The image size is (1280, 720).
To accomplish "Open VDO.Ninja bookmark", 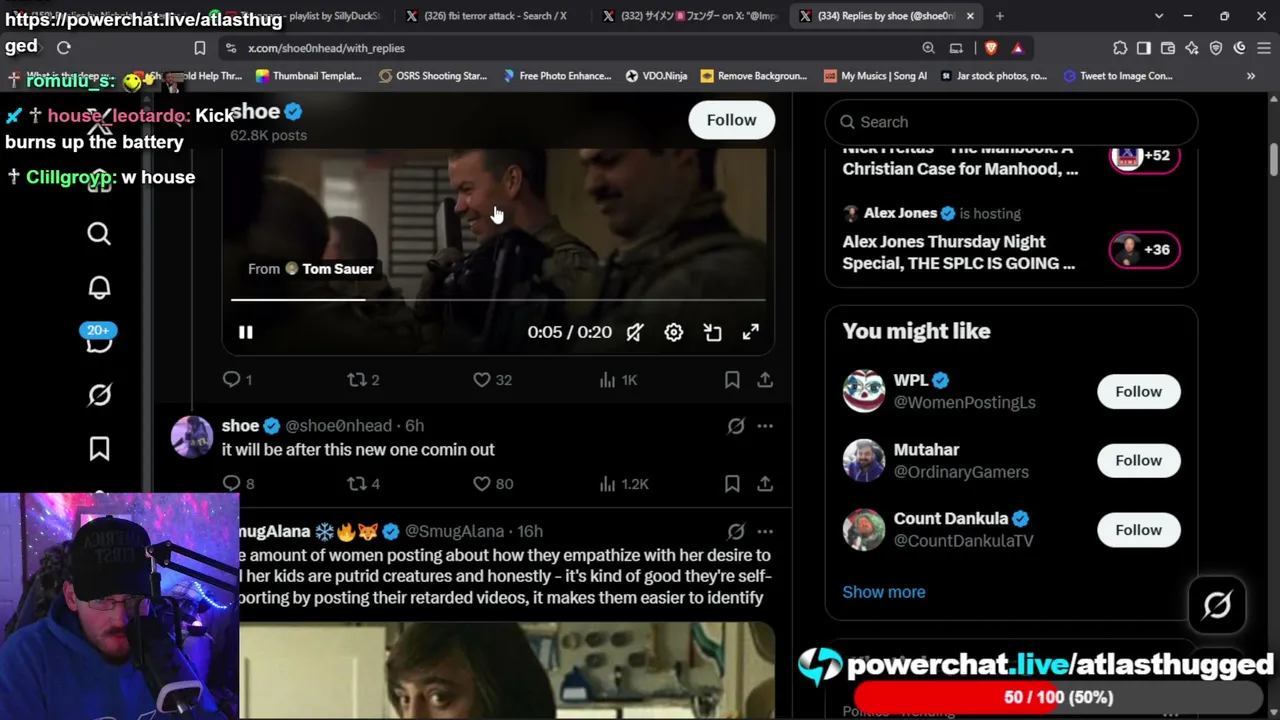I will (x=656, y=76).
